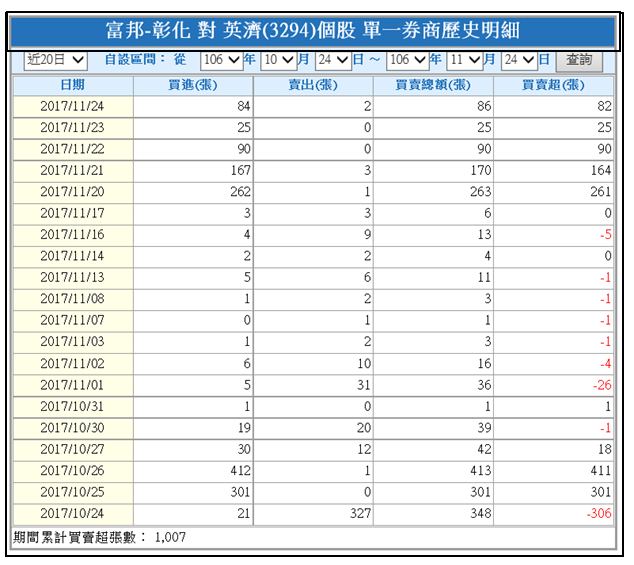Click total value 348 on 2017/10/24

pyautogui.click(x=480, y=514)
